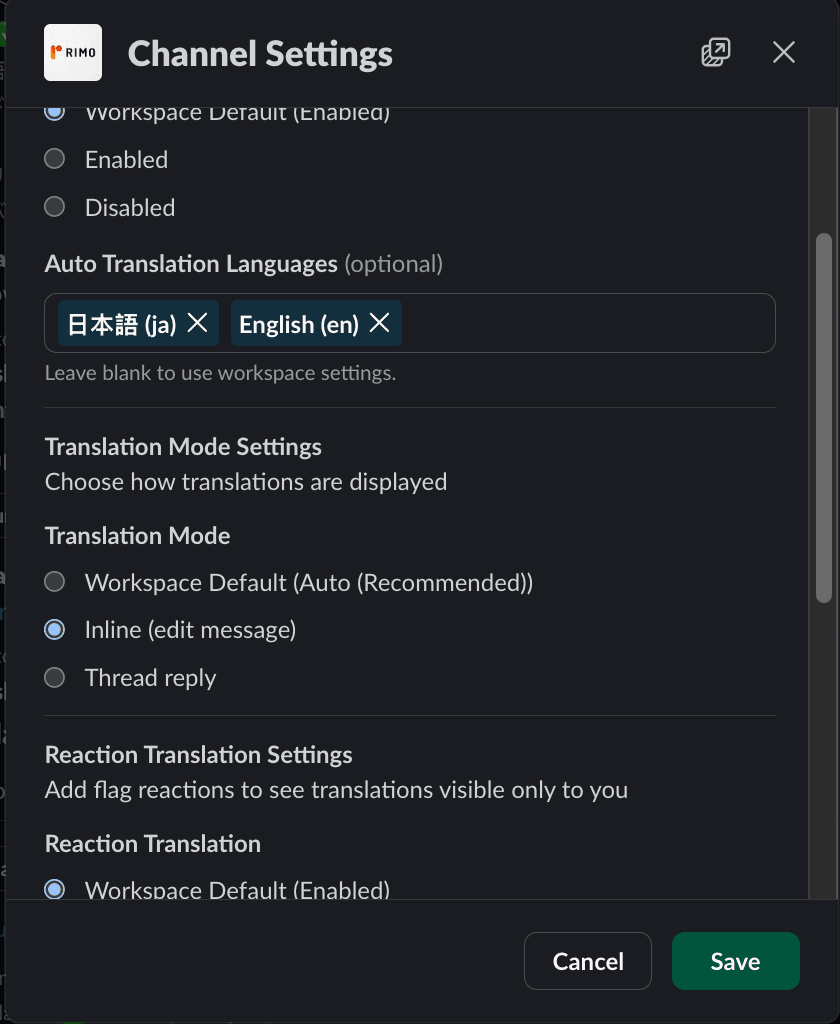This screenshot has height=1024, width=840.
Task: Select Workspace Default under Reaction Translation
Action: tap(54, 889)
